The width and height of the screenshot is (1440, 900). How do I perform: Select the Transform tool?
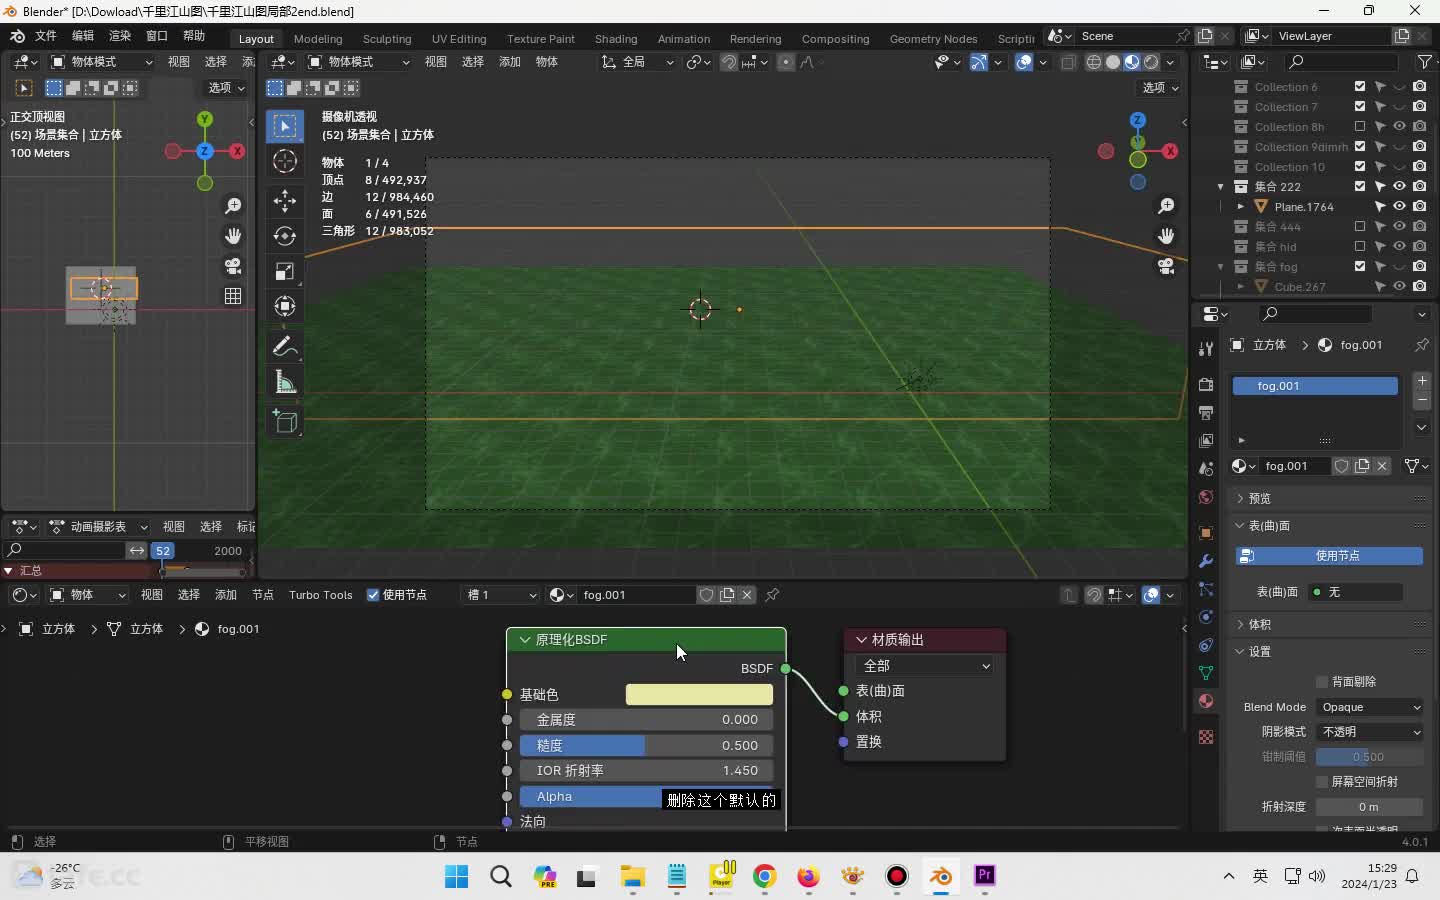click(285, 306)
